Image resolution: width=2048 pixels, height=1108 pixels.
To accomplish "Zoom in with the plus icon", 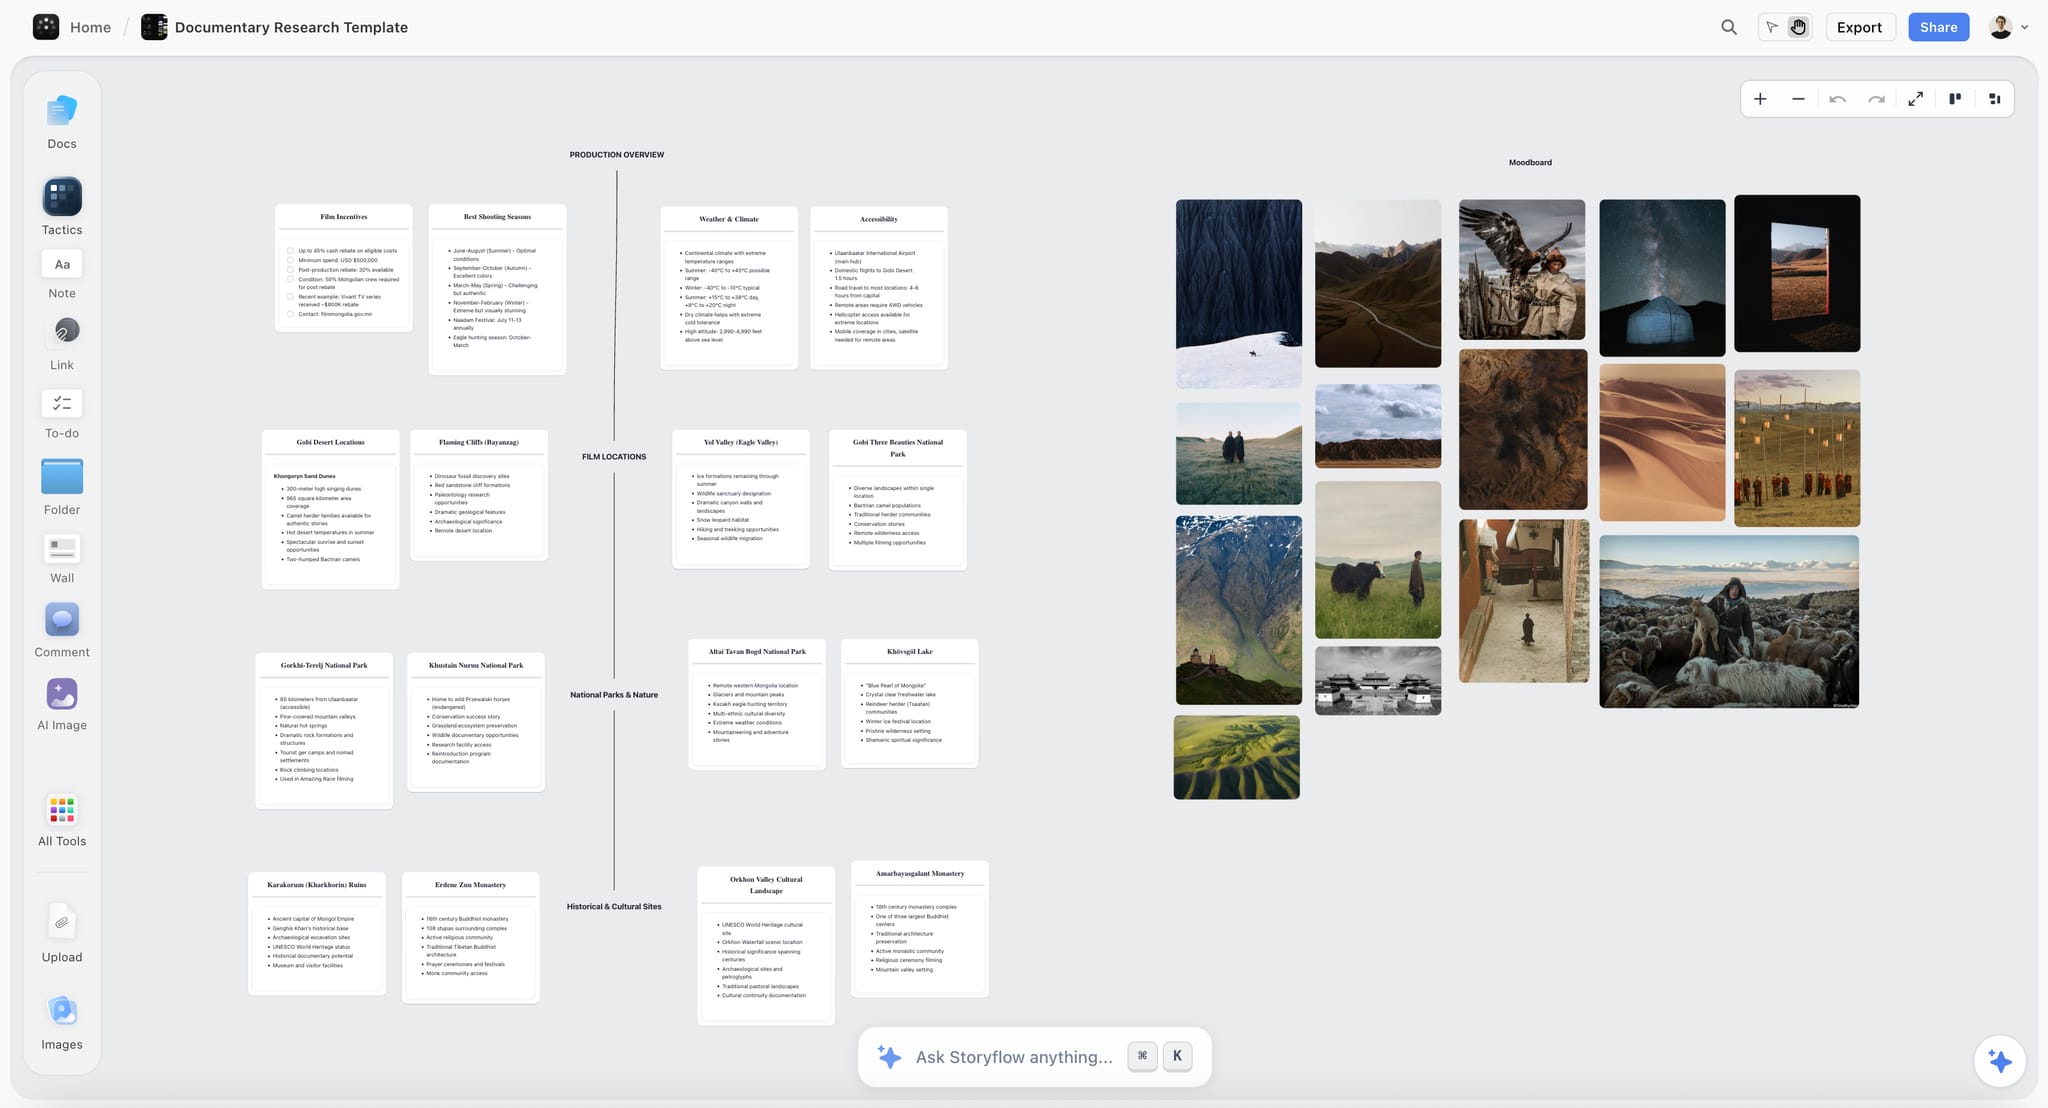I will [x=1760, y=99].
